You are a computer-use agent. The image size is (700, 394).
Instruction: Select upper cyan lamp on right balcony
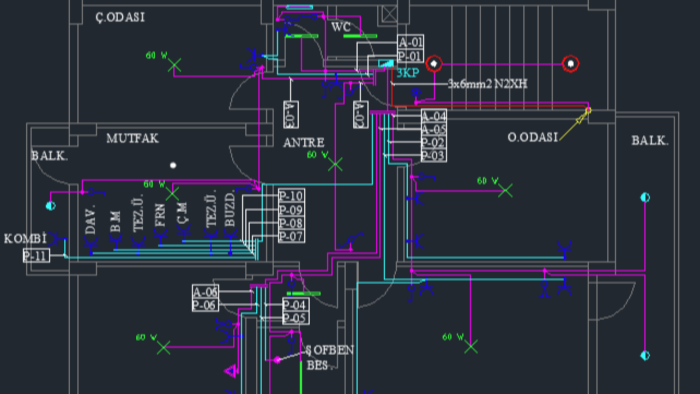pos(645,197)
